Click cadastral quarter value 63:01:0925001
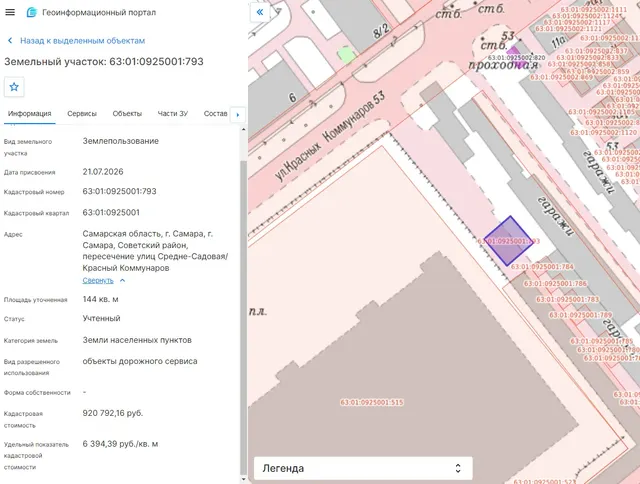Image resolution: width=640 pixels, height=484 pixels. (x=111, y=213)
